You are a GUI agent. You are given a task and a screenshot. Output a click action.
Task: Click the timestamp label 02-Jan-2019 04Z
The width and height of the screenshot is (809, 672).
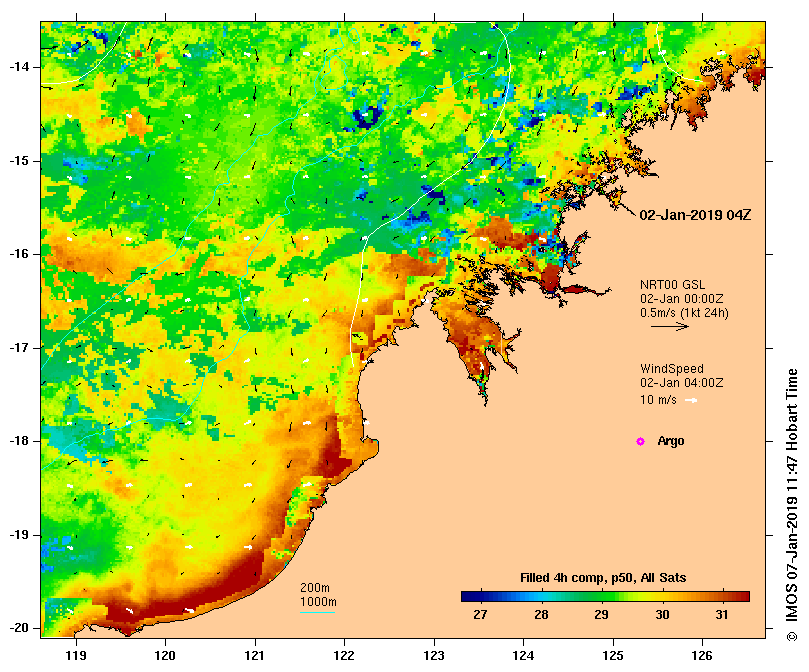click(695, 215)
